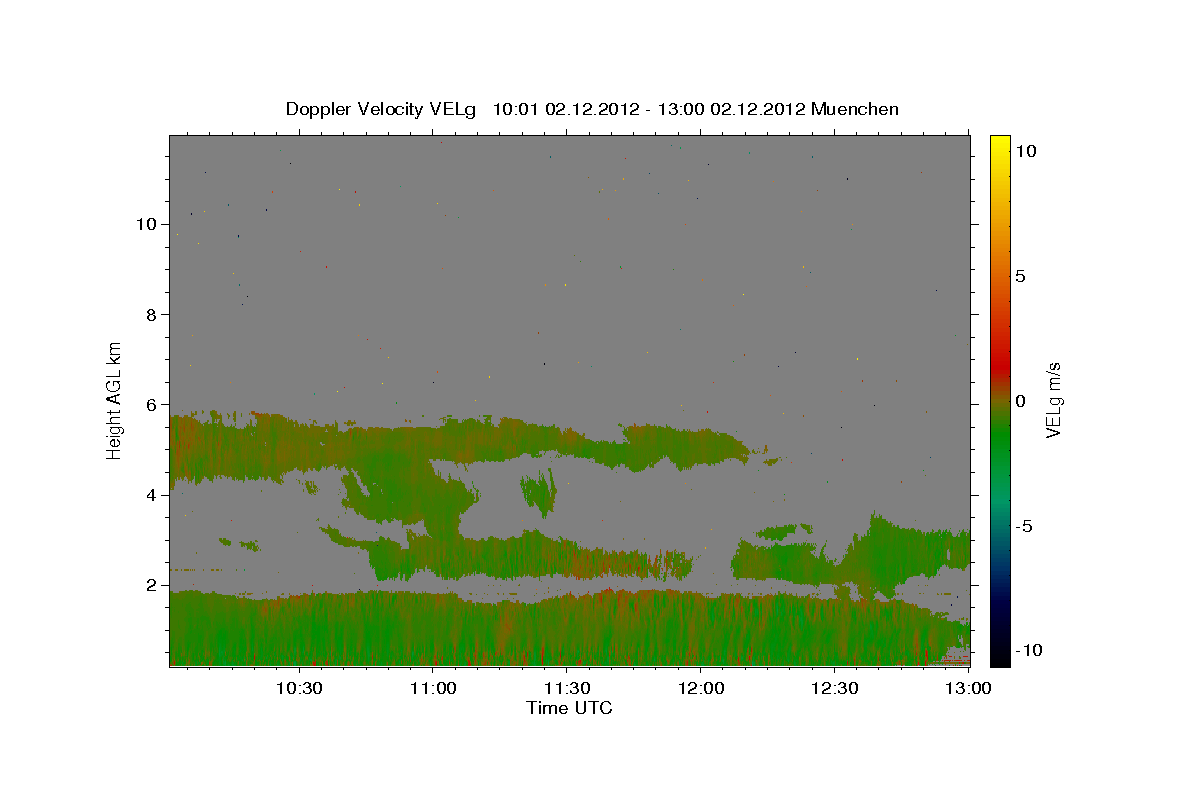Click the colorbar value 10 label
The height and width of the screenshot is (800, 1200).
1026,151
